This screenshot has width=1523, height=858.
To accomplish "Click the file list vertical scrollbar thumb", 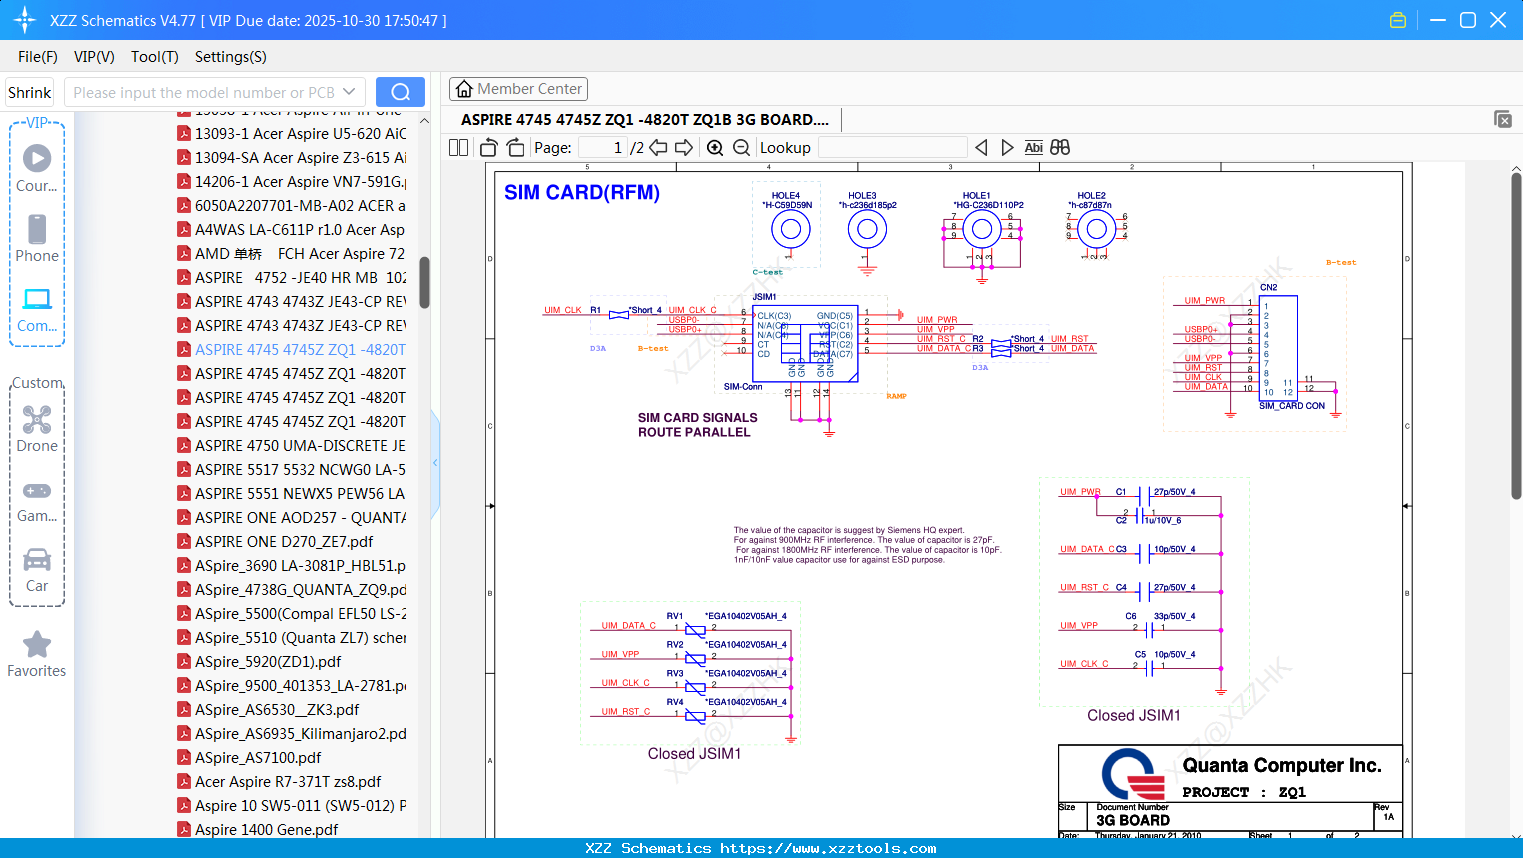I will pos(424,283).
